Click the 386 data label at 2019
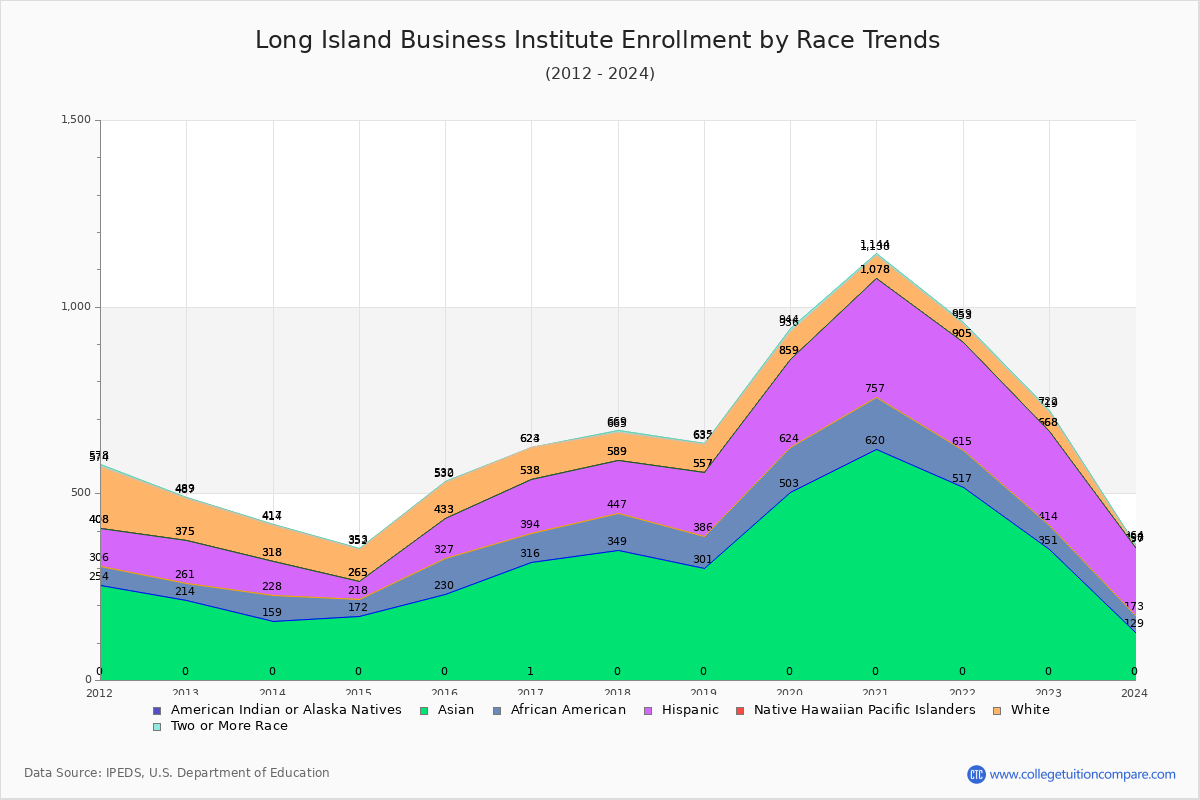Image resolution: width=1200 pixels, height=800 pixels. pyautogui.click(x=703, y=527)
